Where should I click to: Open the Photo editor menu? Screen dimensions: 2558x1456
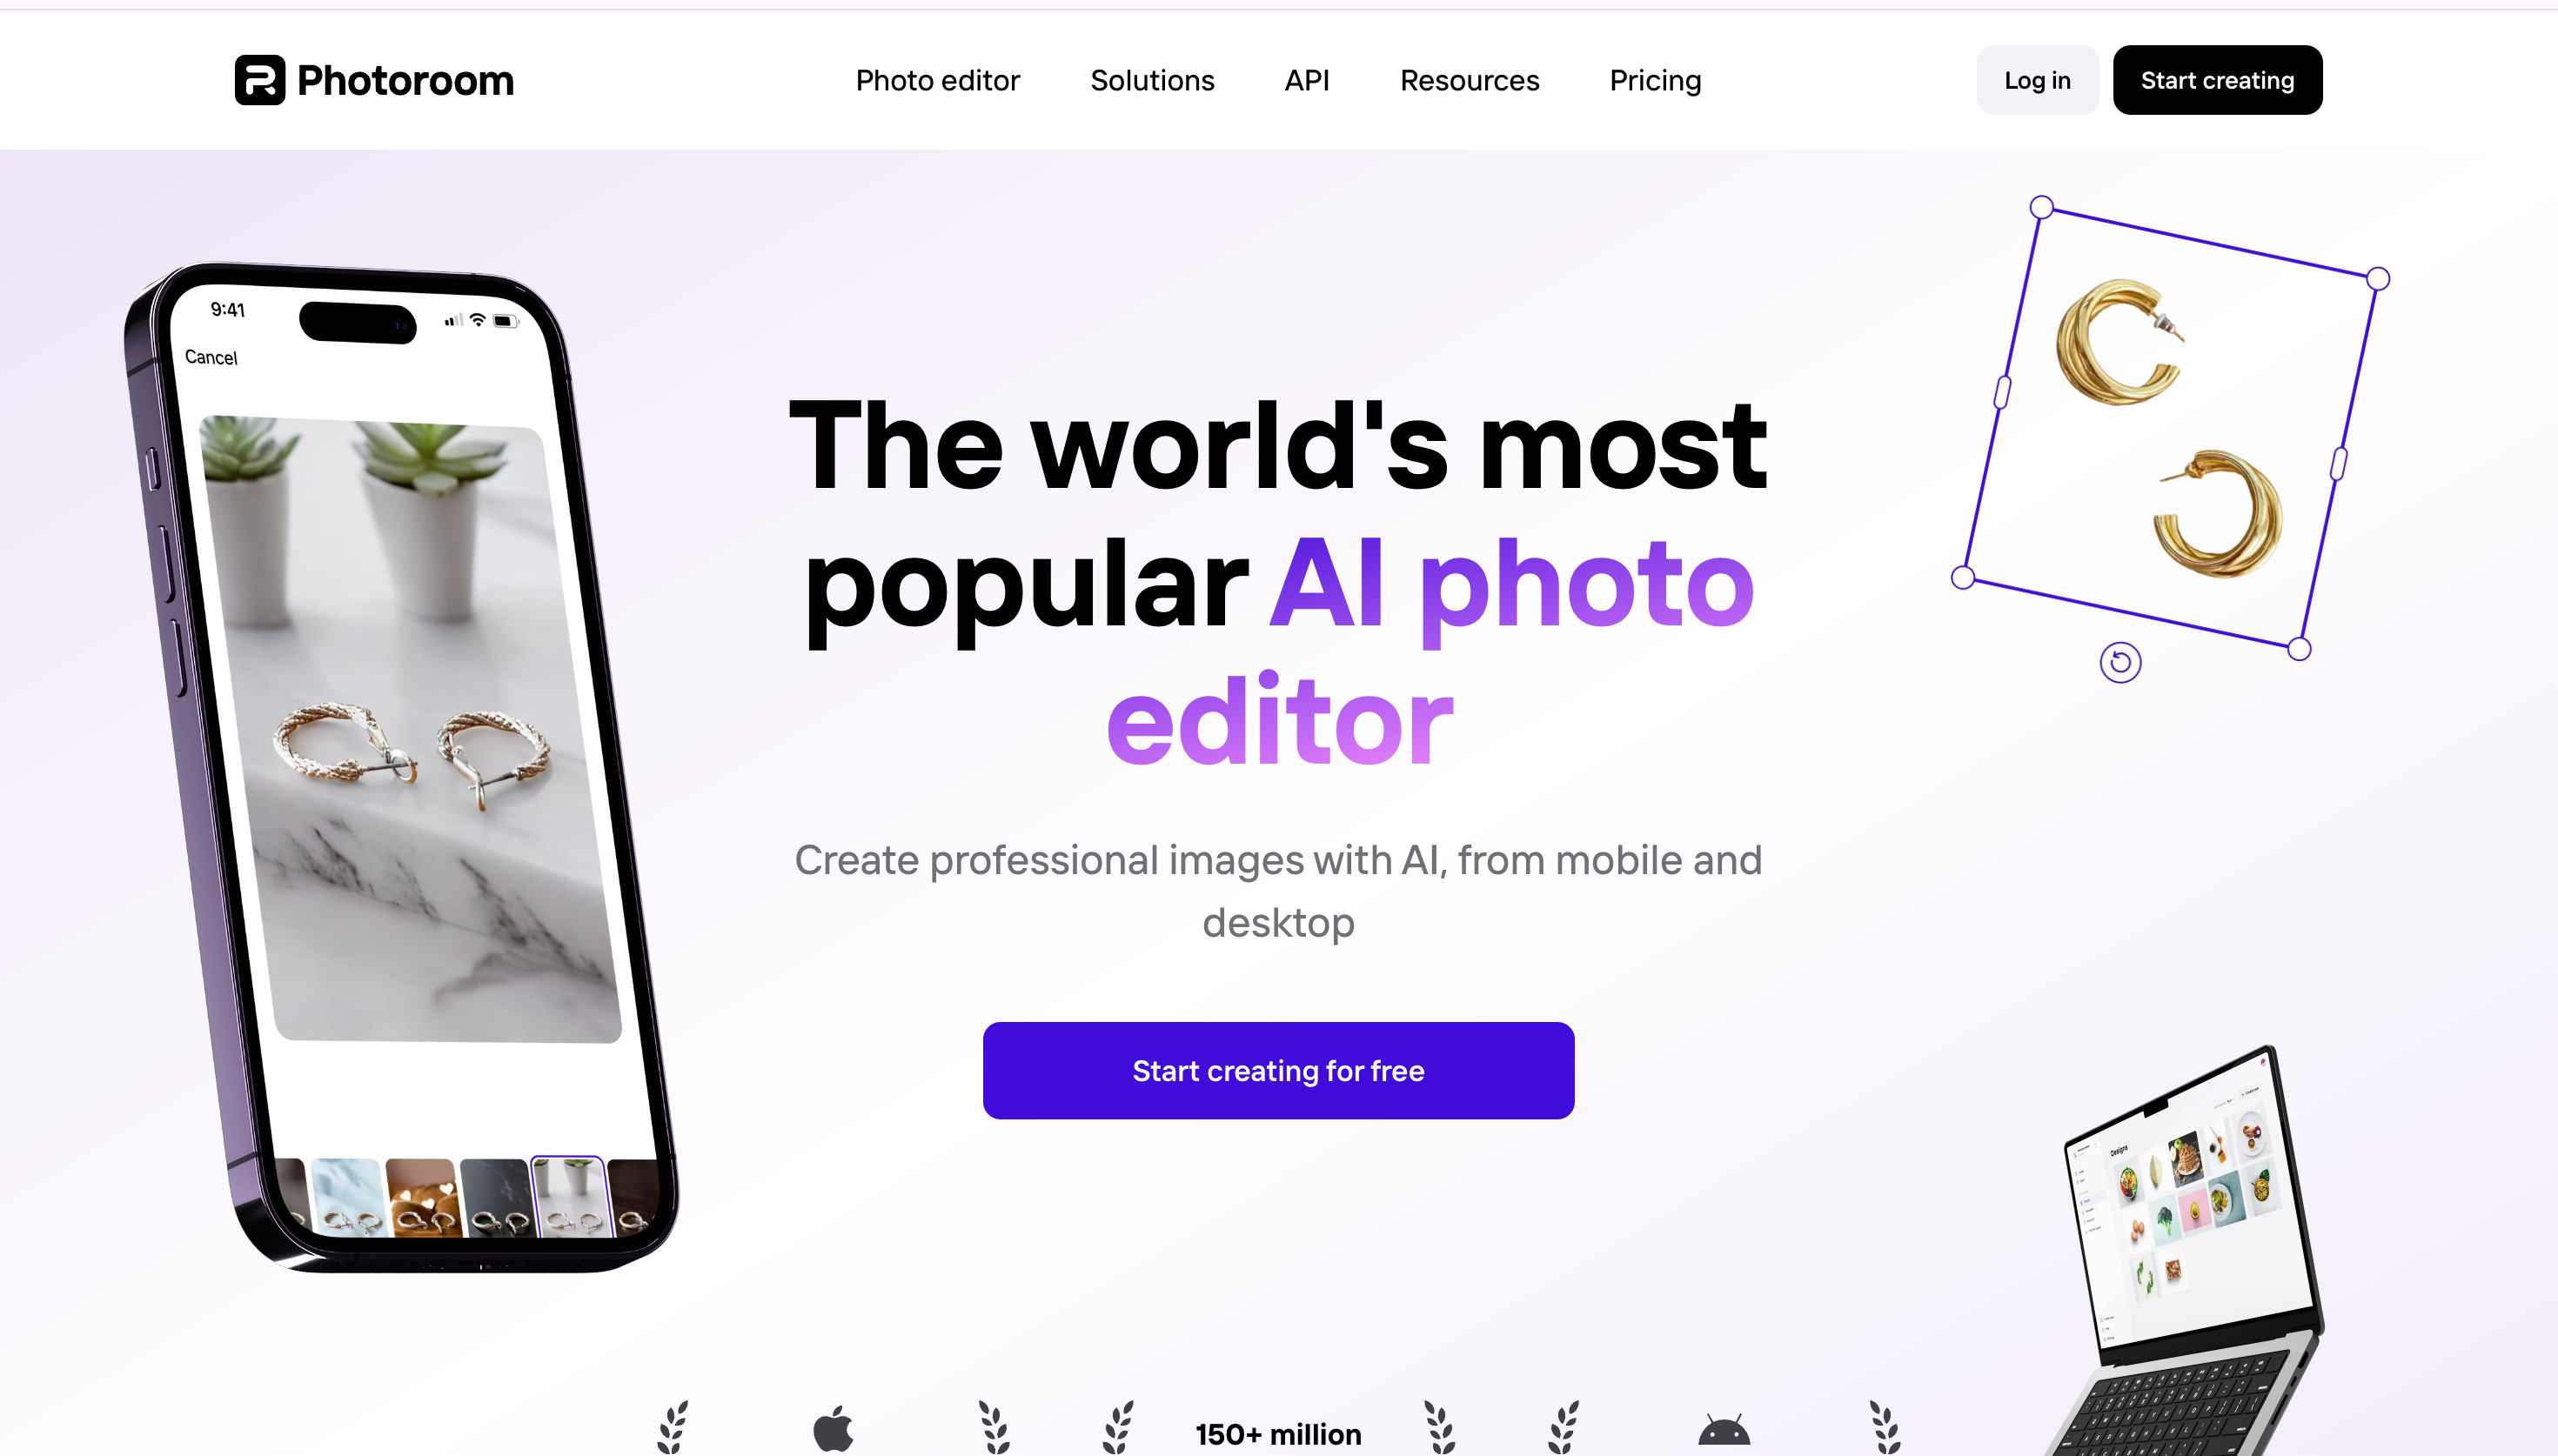[937, 80]
